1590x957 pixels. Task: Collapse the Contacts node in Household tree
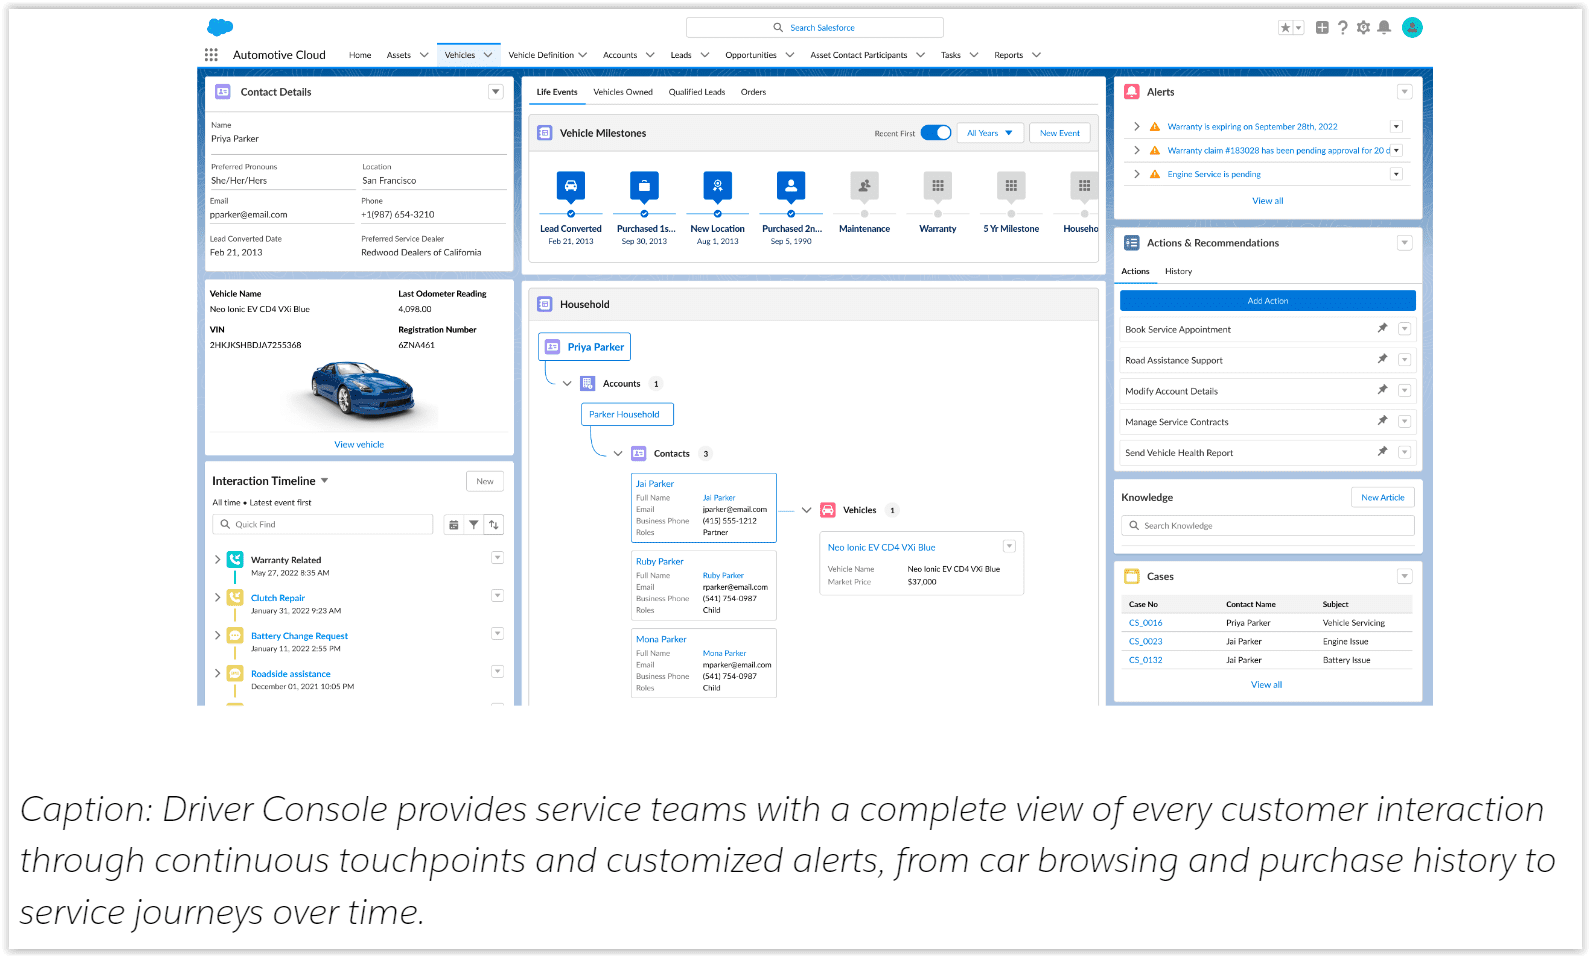tap(618, 454)
